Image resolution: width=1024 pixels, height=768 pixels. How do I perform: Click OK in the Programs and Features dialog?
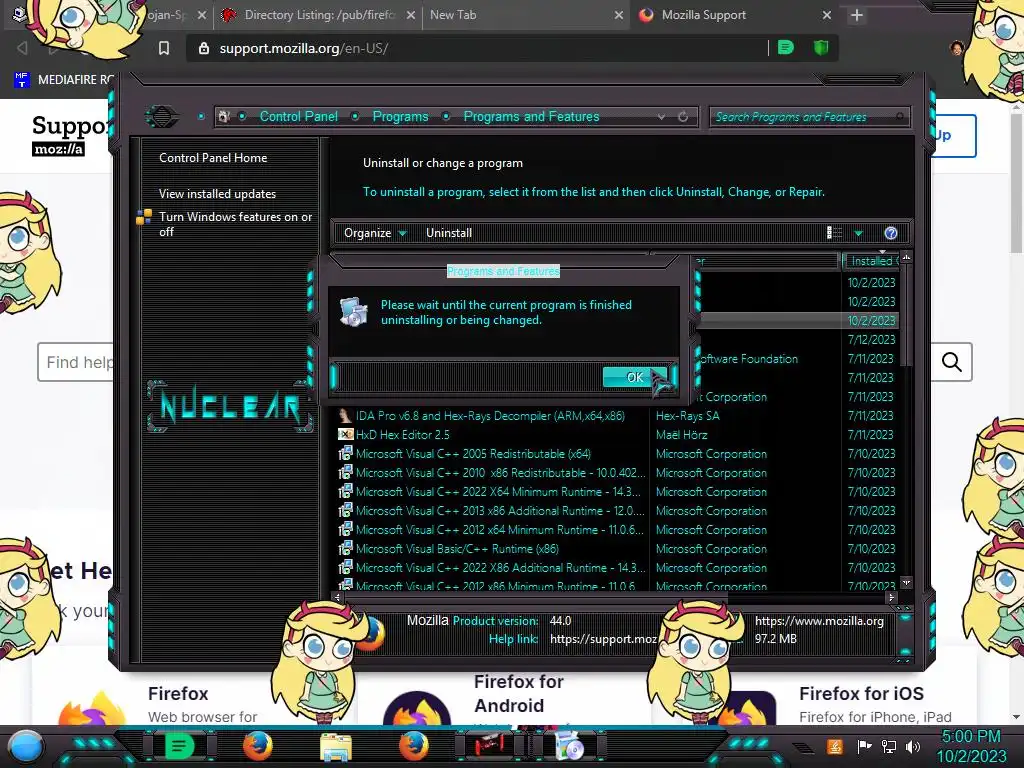(634, 377)
